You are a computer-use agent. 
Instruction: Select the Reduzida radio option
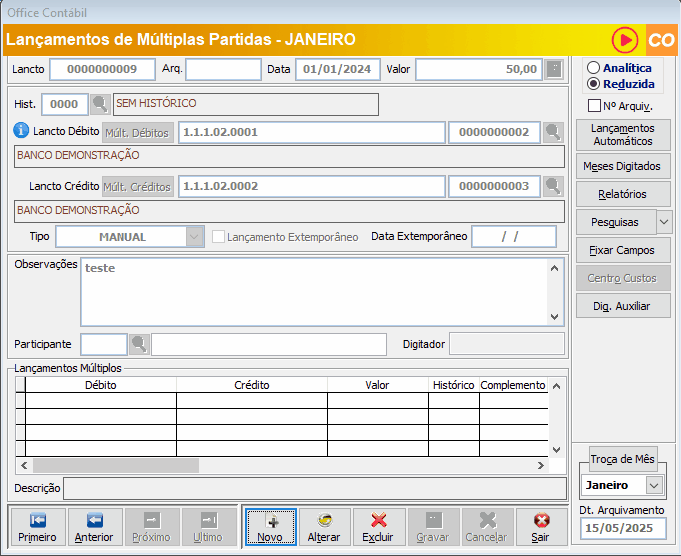(594, 84)
